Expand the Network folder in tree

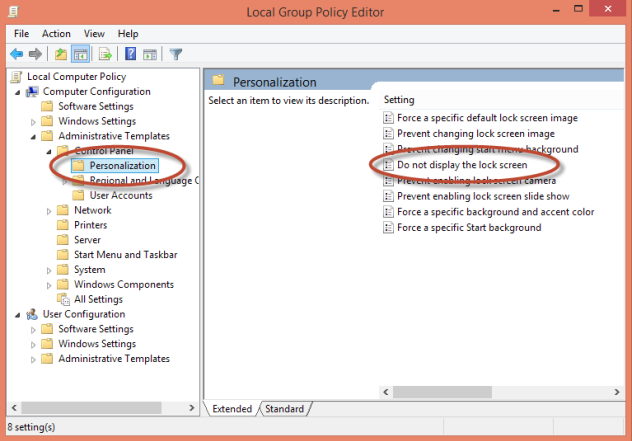[49, 211]
